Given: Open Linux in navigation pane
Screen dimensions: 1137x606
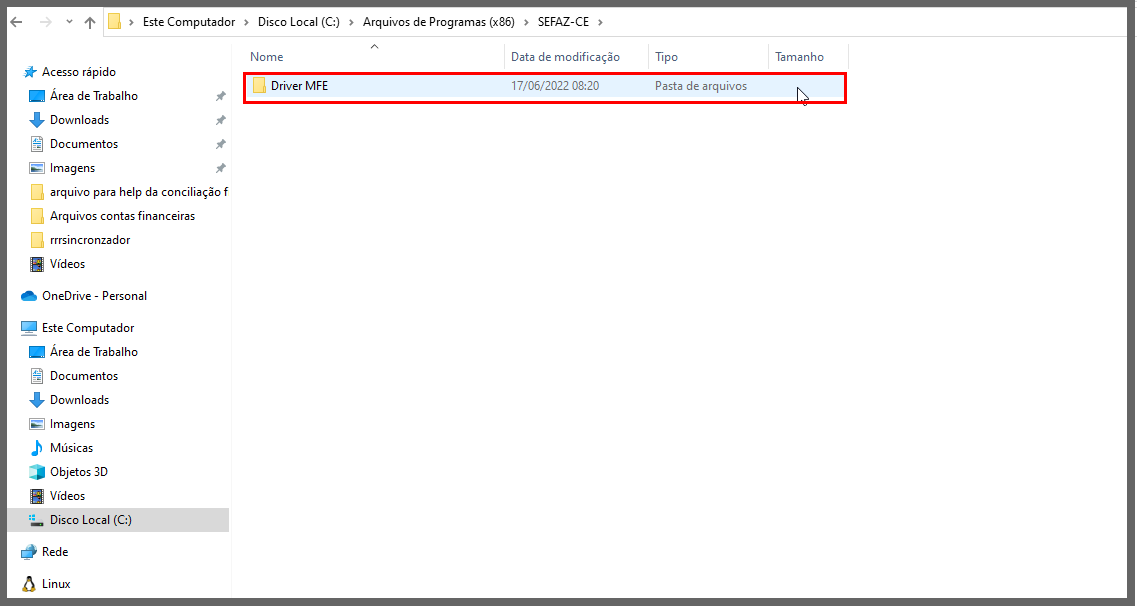Looking at the screenshot, I should tap(56, 584).
